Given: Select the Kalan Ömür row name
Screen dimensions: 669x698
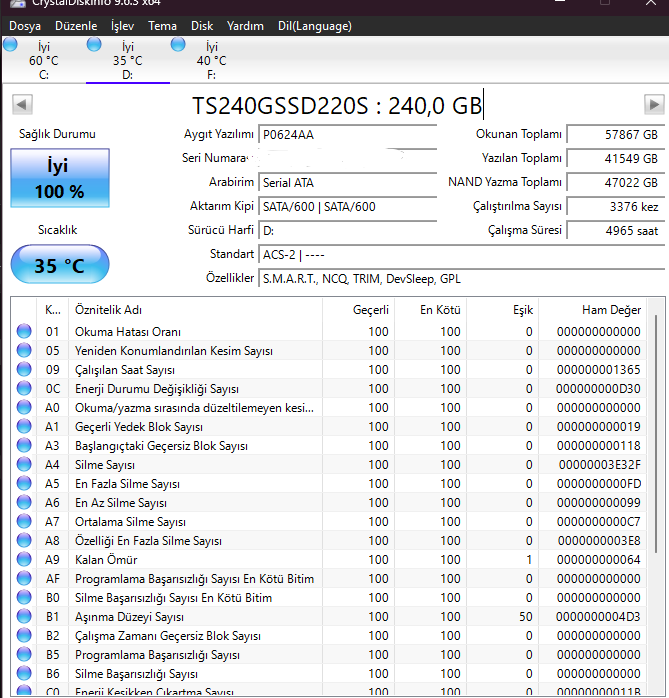Looking at the screenshot, I should [x=106, y=560].
